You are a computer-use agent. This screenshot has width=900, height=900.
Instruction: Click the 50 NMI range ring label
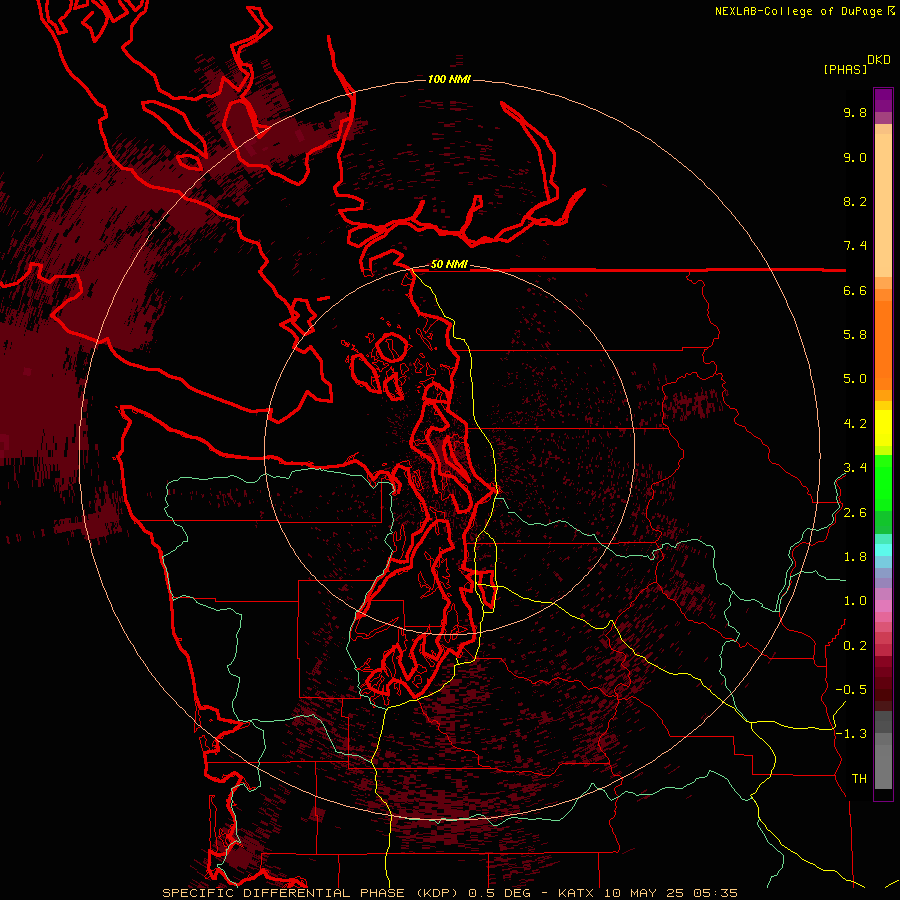pos(449,264)
